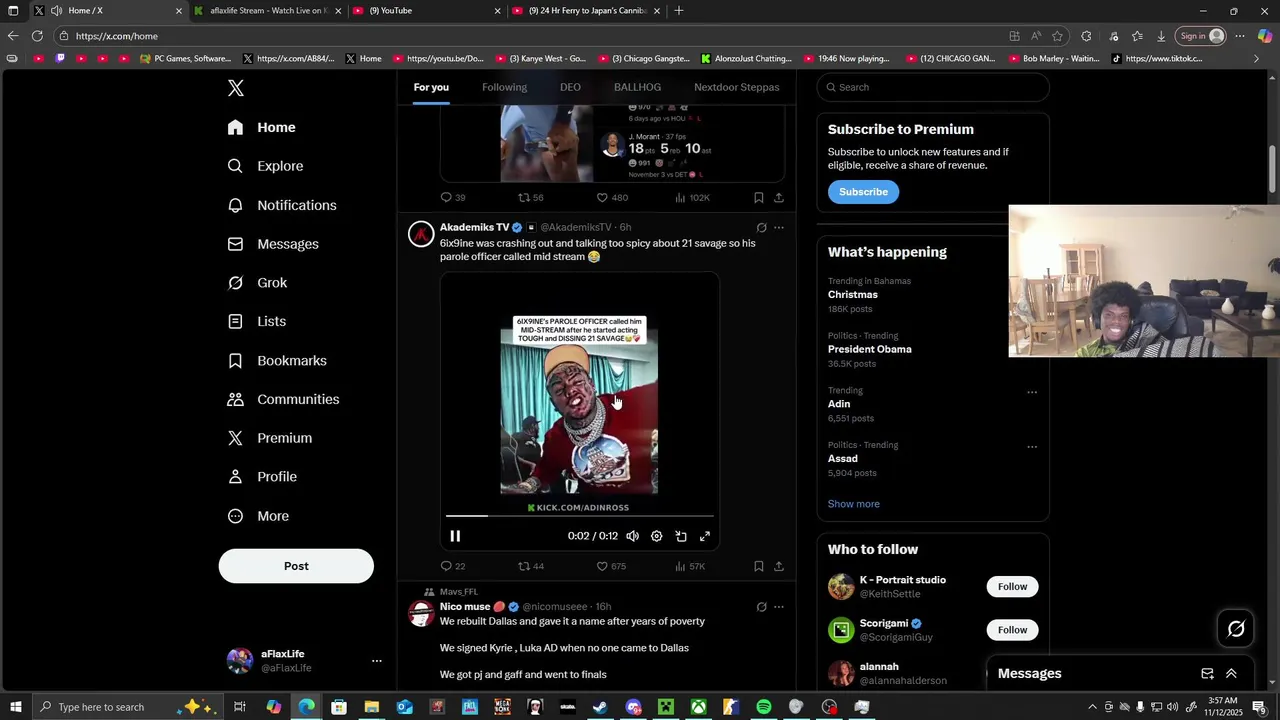The height and width of the screenshot is (720, 1280).
Task: View analytics for Akademiks TV post (57K)
Action: [690, 566]
